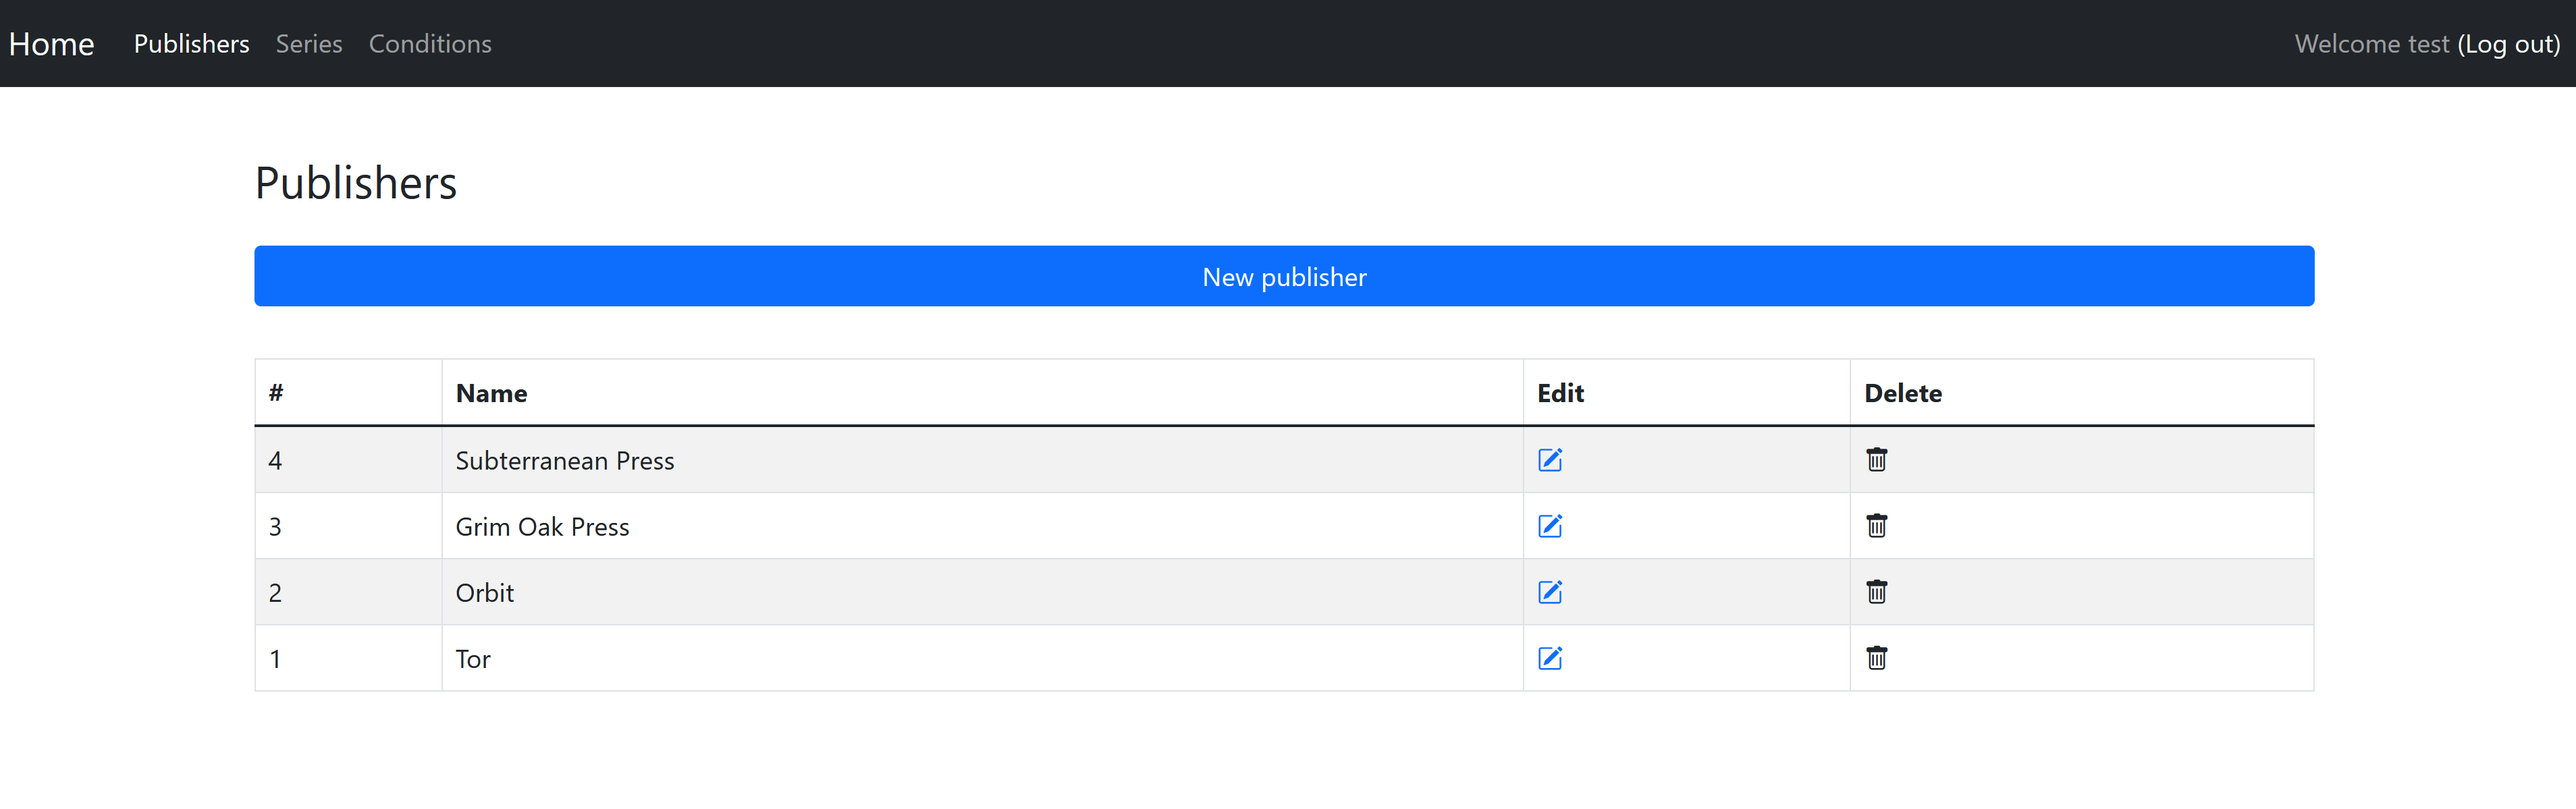Delete Grim Oak Press with trash icon

tap(1876, 526)
